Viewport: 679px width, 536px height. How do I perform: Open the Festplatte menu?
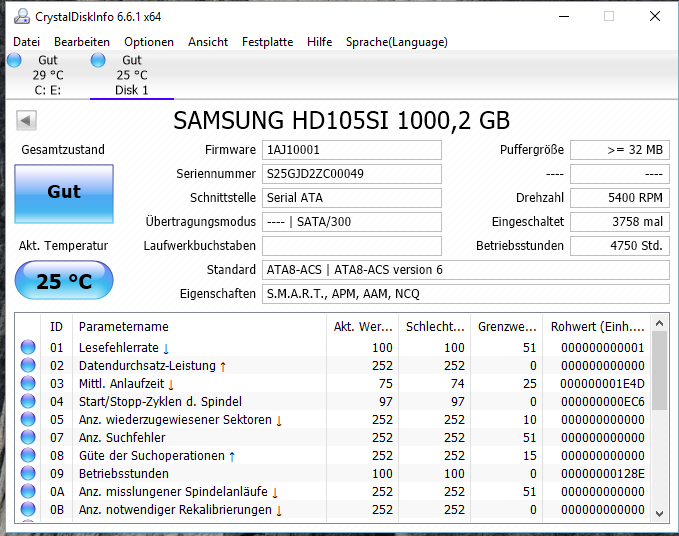(x=267, y=42)
